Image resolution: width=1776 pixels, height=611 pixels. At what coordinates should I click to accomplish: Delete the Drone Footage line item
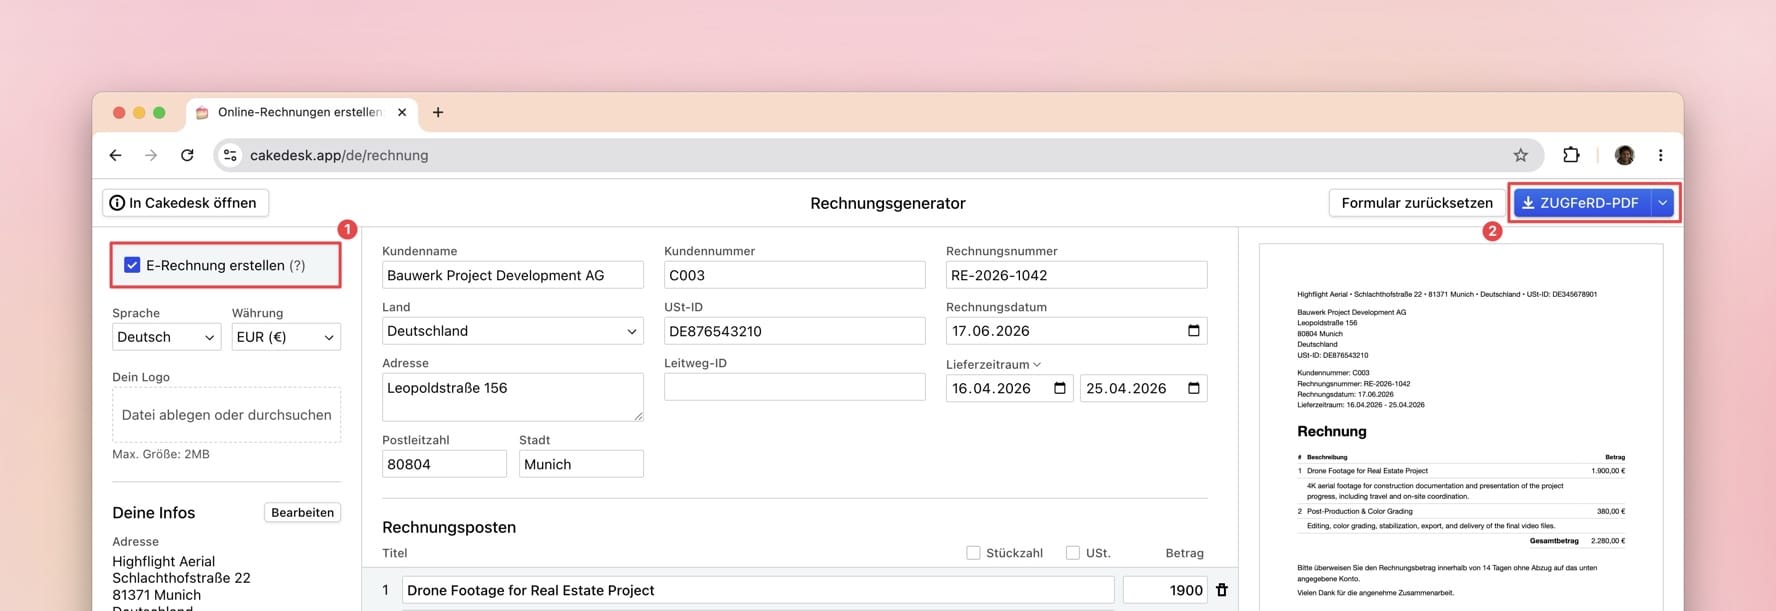click(x=1221, y=590)
